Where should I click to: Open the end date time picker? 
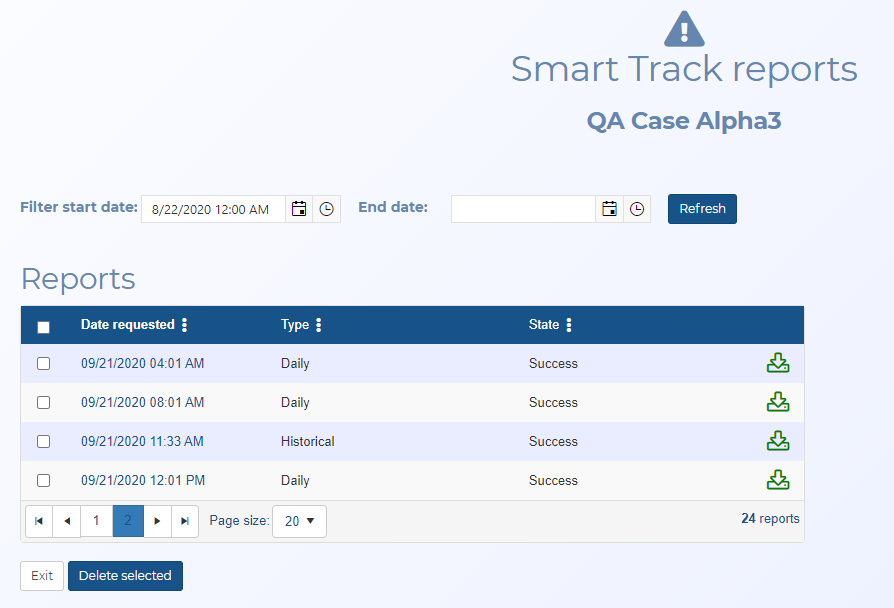[637, 209]
